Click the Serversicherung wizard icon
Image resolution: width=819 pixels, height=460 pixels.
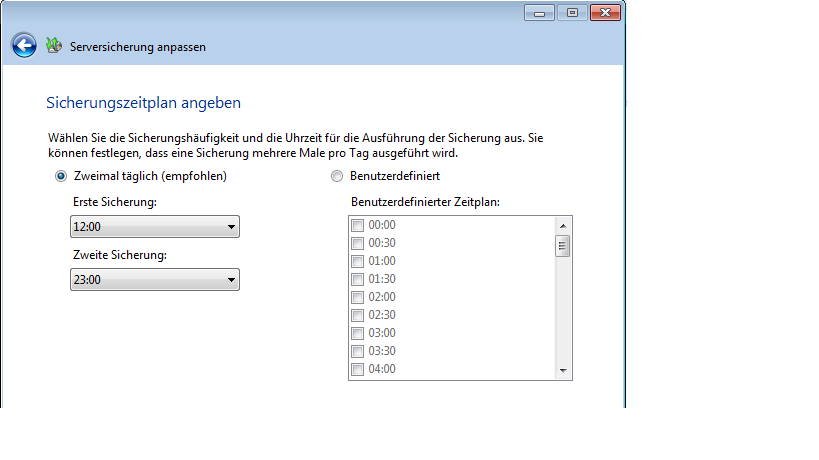54,46
